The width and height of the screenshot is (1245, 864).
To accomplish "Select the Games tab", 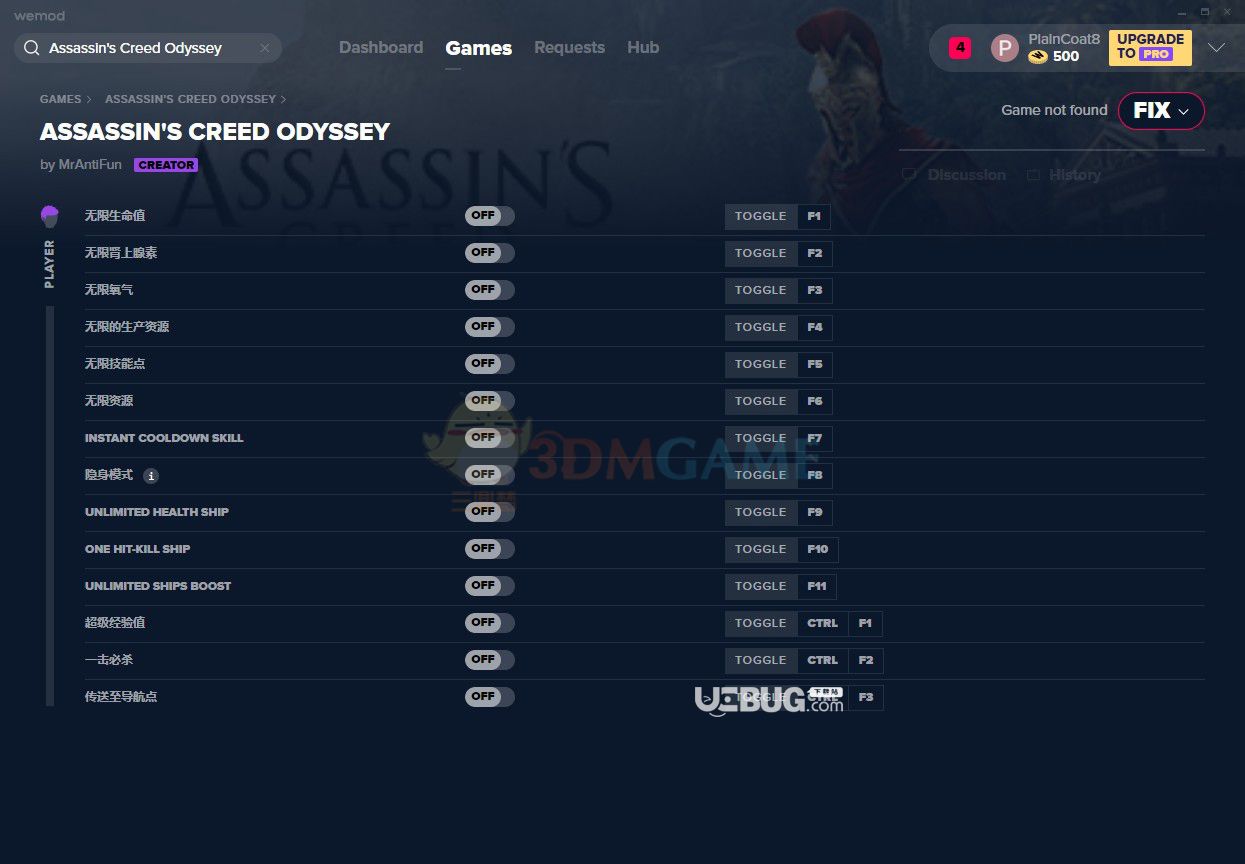I will click(479, 48).
